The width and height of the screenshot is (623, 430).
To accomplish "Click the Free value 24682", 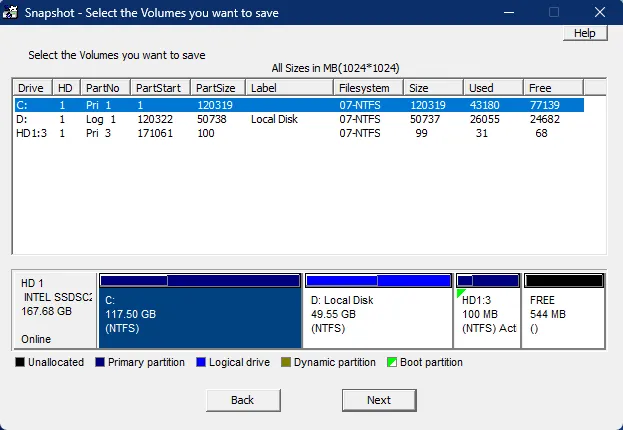I will (545, 119).
